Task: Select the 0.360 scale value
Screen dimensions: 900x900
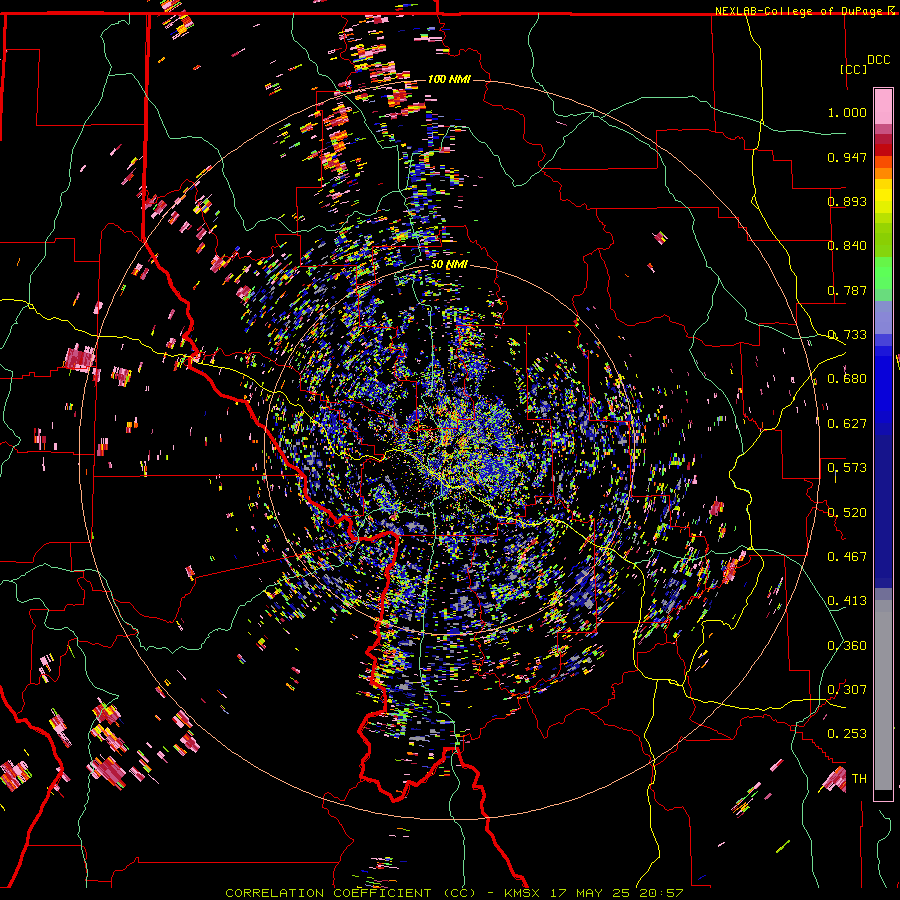Action: (x=847, y=646)
